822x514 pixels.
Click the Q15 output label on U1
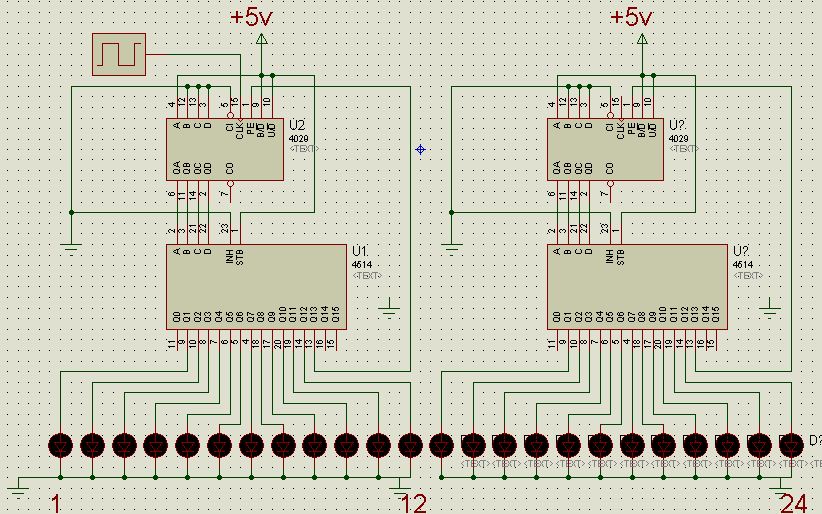tap(336, 314)
